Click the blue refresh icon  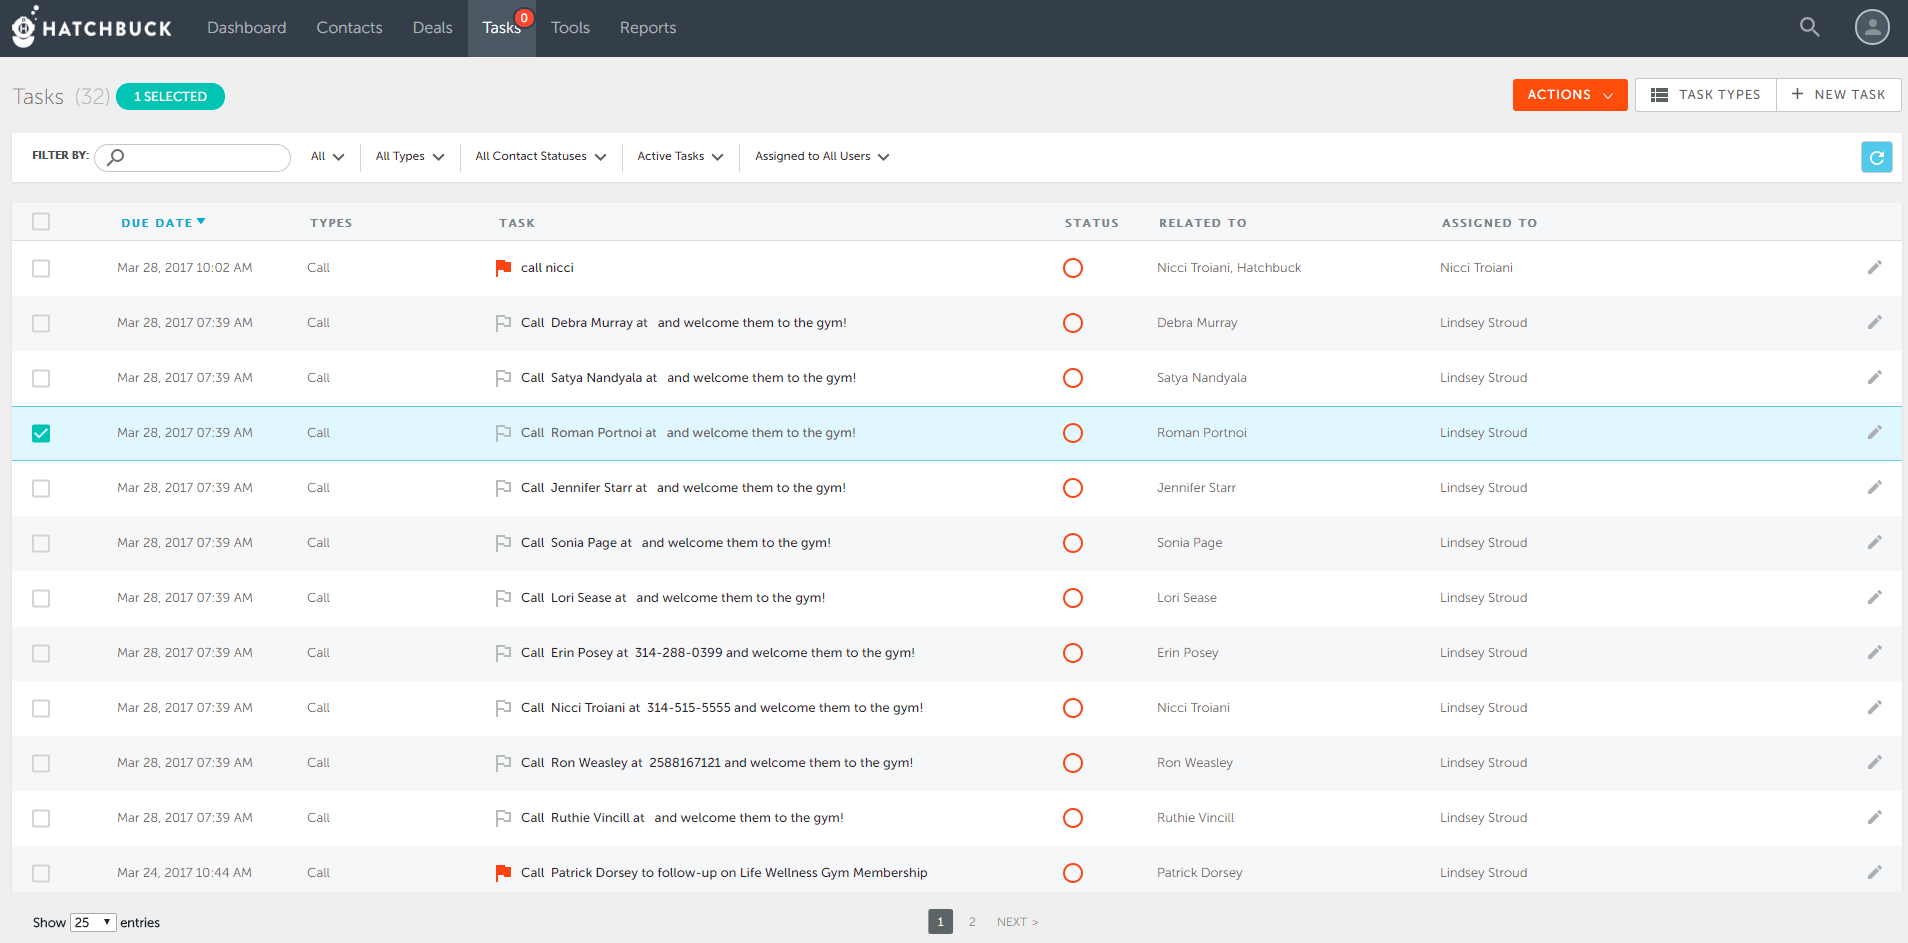1876,157
